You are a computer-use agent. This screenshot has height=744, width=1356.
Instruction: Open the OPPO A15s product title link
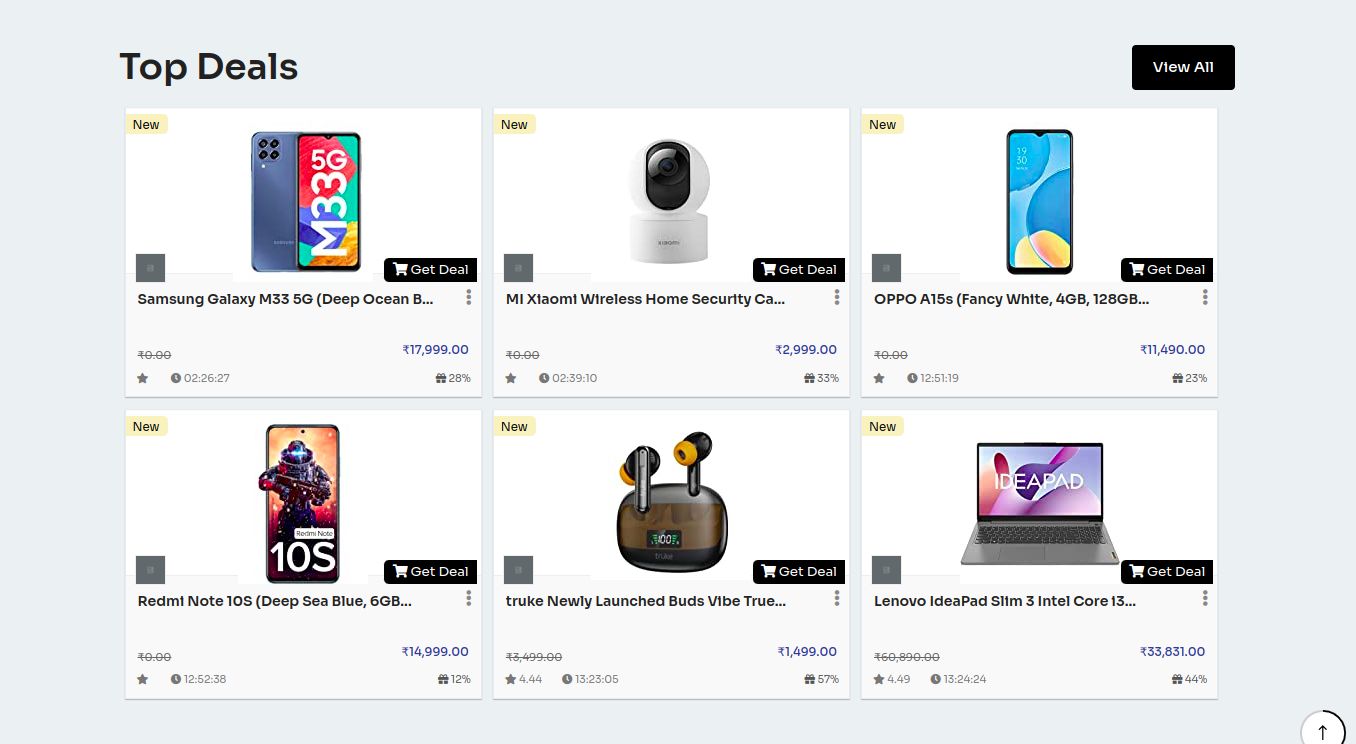click(1011, 299)
